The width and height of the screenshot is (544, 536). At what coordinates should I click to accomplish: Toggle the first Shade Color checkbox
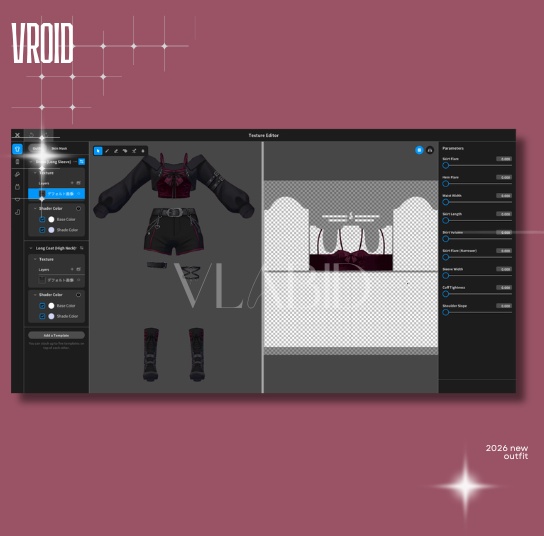42,230
